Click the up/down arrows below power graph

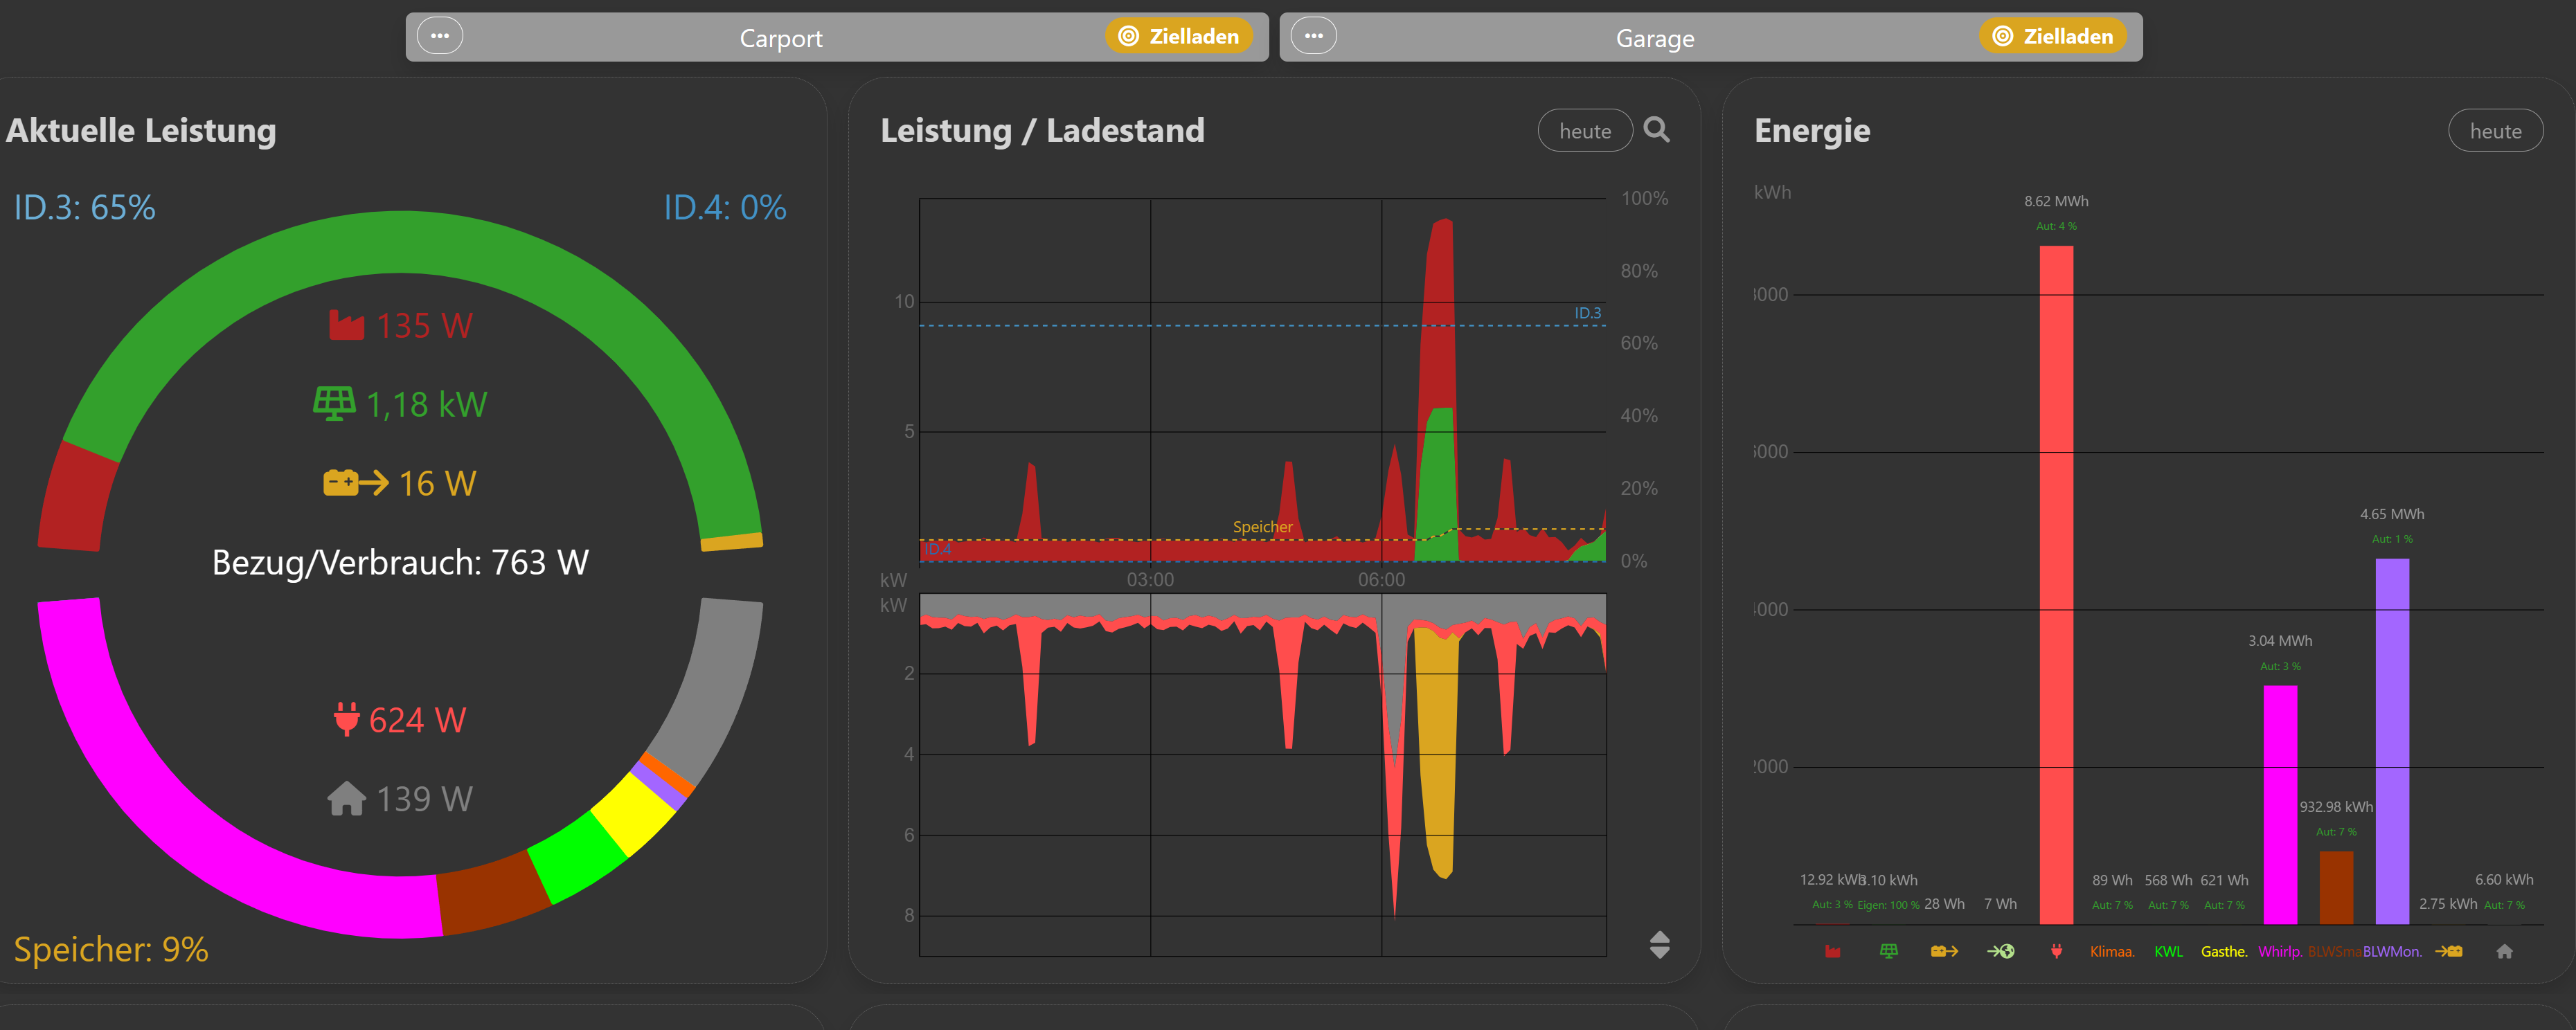pyautogui.click(x=1659, y=944)
